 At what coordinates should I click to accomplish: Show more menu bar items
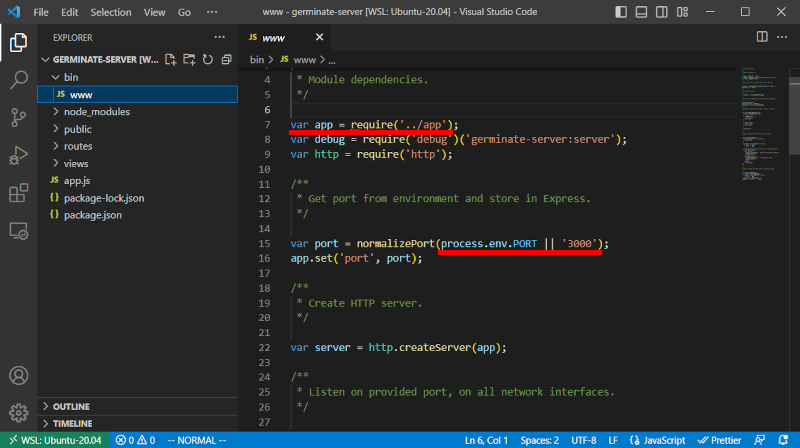(212, 12)
